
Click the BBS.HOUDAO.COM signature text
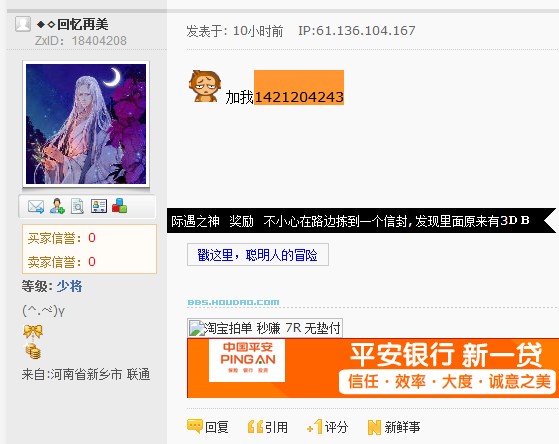(x=234, y=302)
